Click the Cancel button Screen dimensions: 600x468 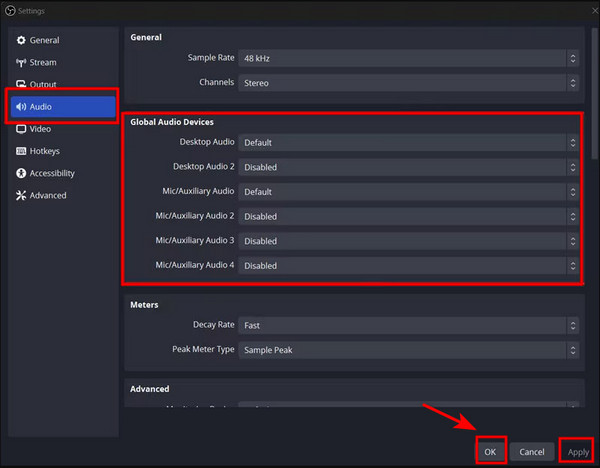pos(532,452)
